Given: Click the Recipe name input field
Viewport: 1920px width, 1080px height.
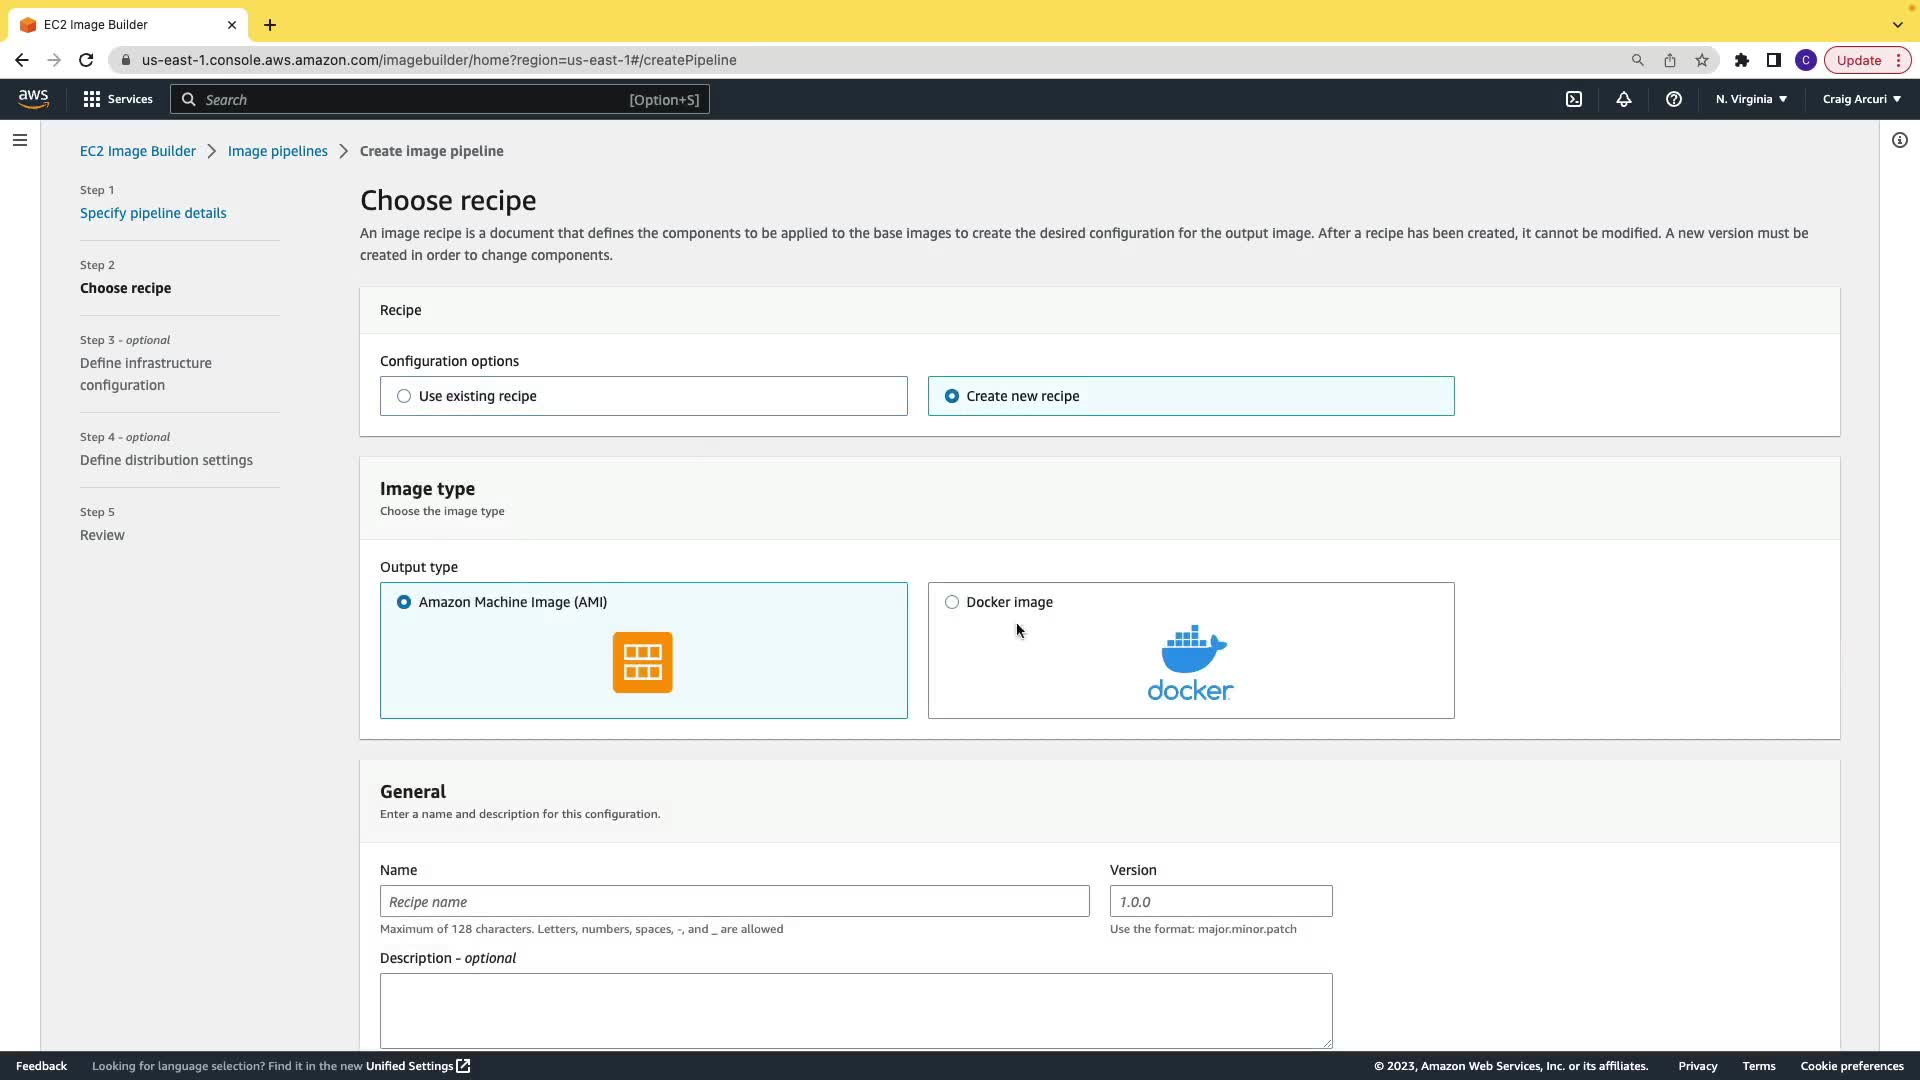Looking at the screenshot, I should [x=734, y=901].
